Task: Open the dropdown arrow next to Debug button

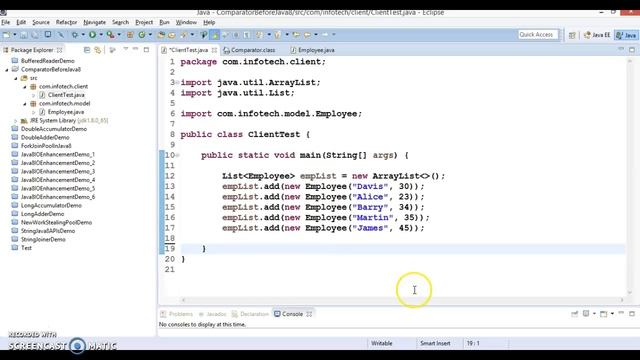Action: [x=83, y=35]
